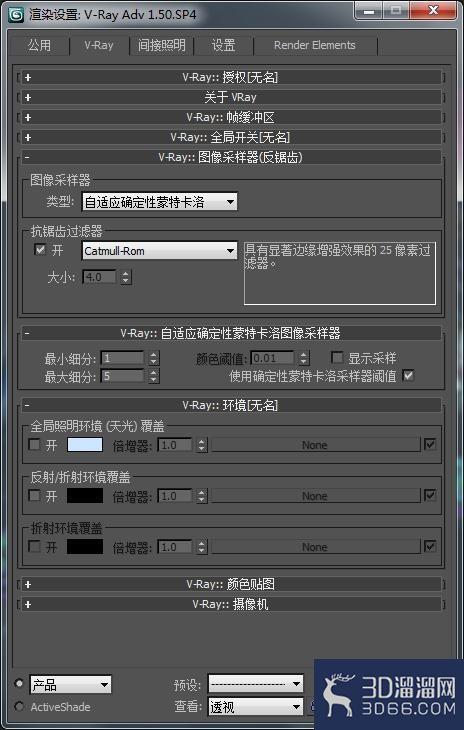The width and height of the screenshot is (464, 730).
Task: Click the filter 大小 value field
Action: tap(100, 277)
